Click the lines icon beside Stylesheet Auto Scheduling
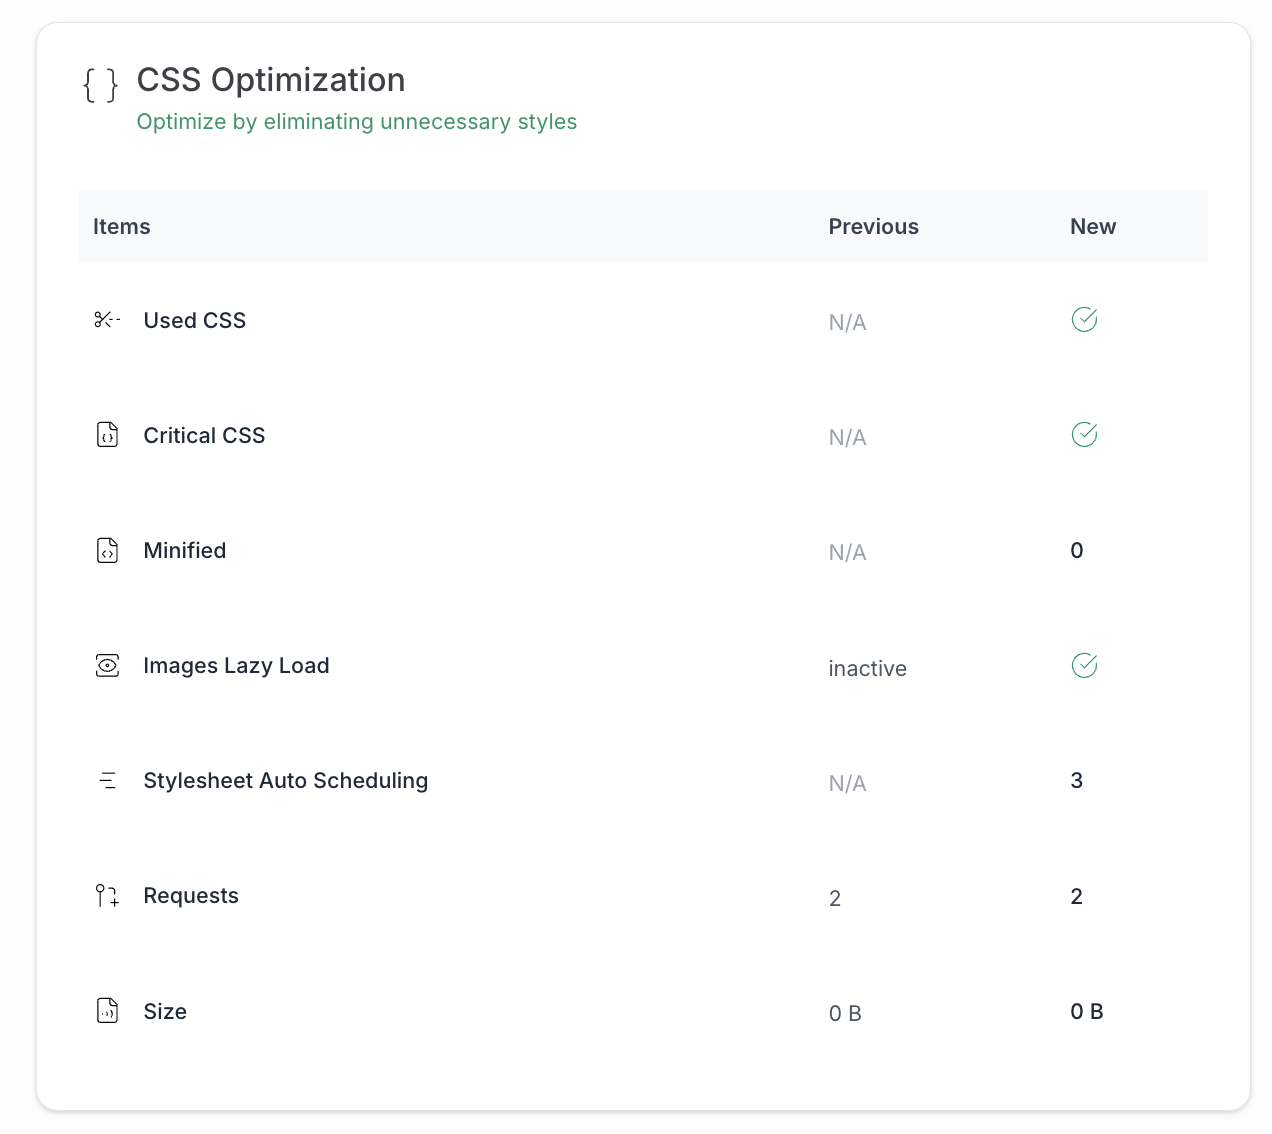 pyautogui.click(x=107, y=780)
